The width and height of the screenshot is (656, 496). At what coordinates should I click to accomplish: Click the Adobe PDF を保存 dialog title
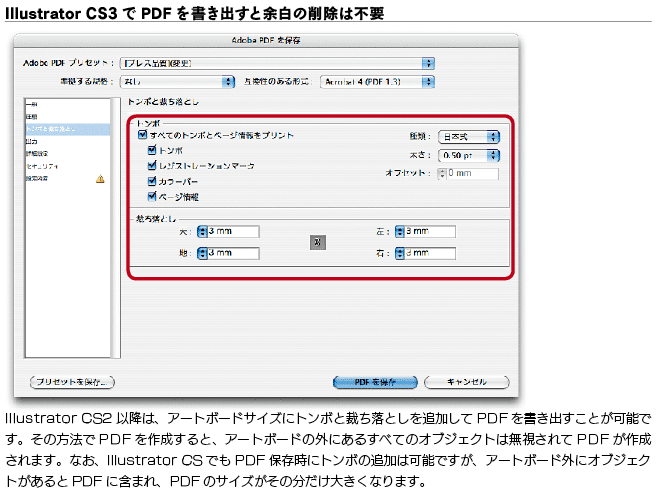266,41
